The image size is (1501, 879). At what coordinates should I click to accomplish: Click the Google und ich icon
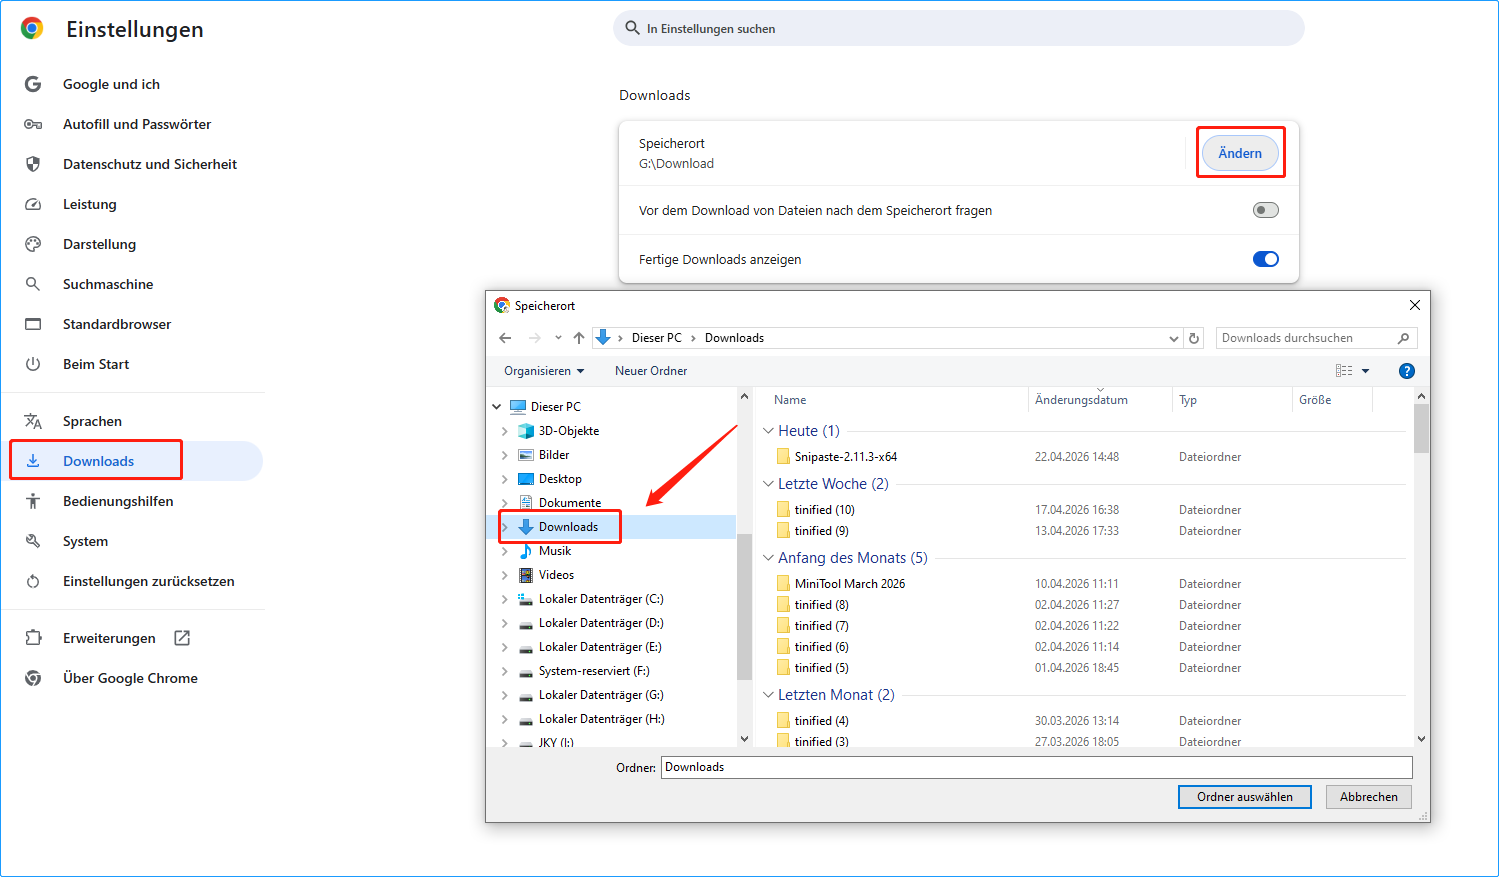click(33, 84)
